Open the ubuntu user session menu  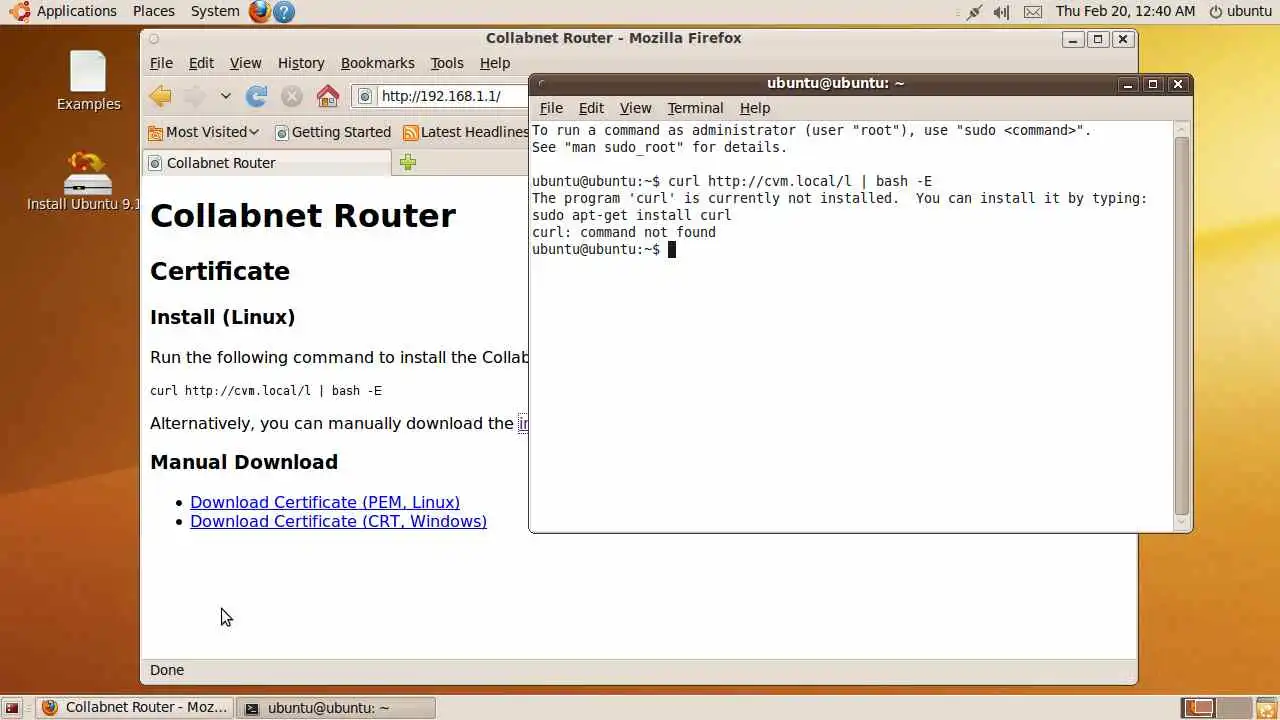pyautogui.click(x=1240, y=11)
